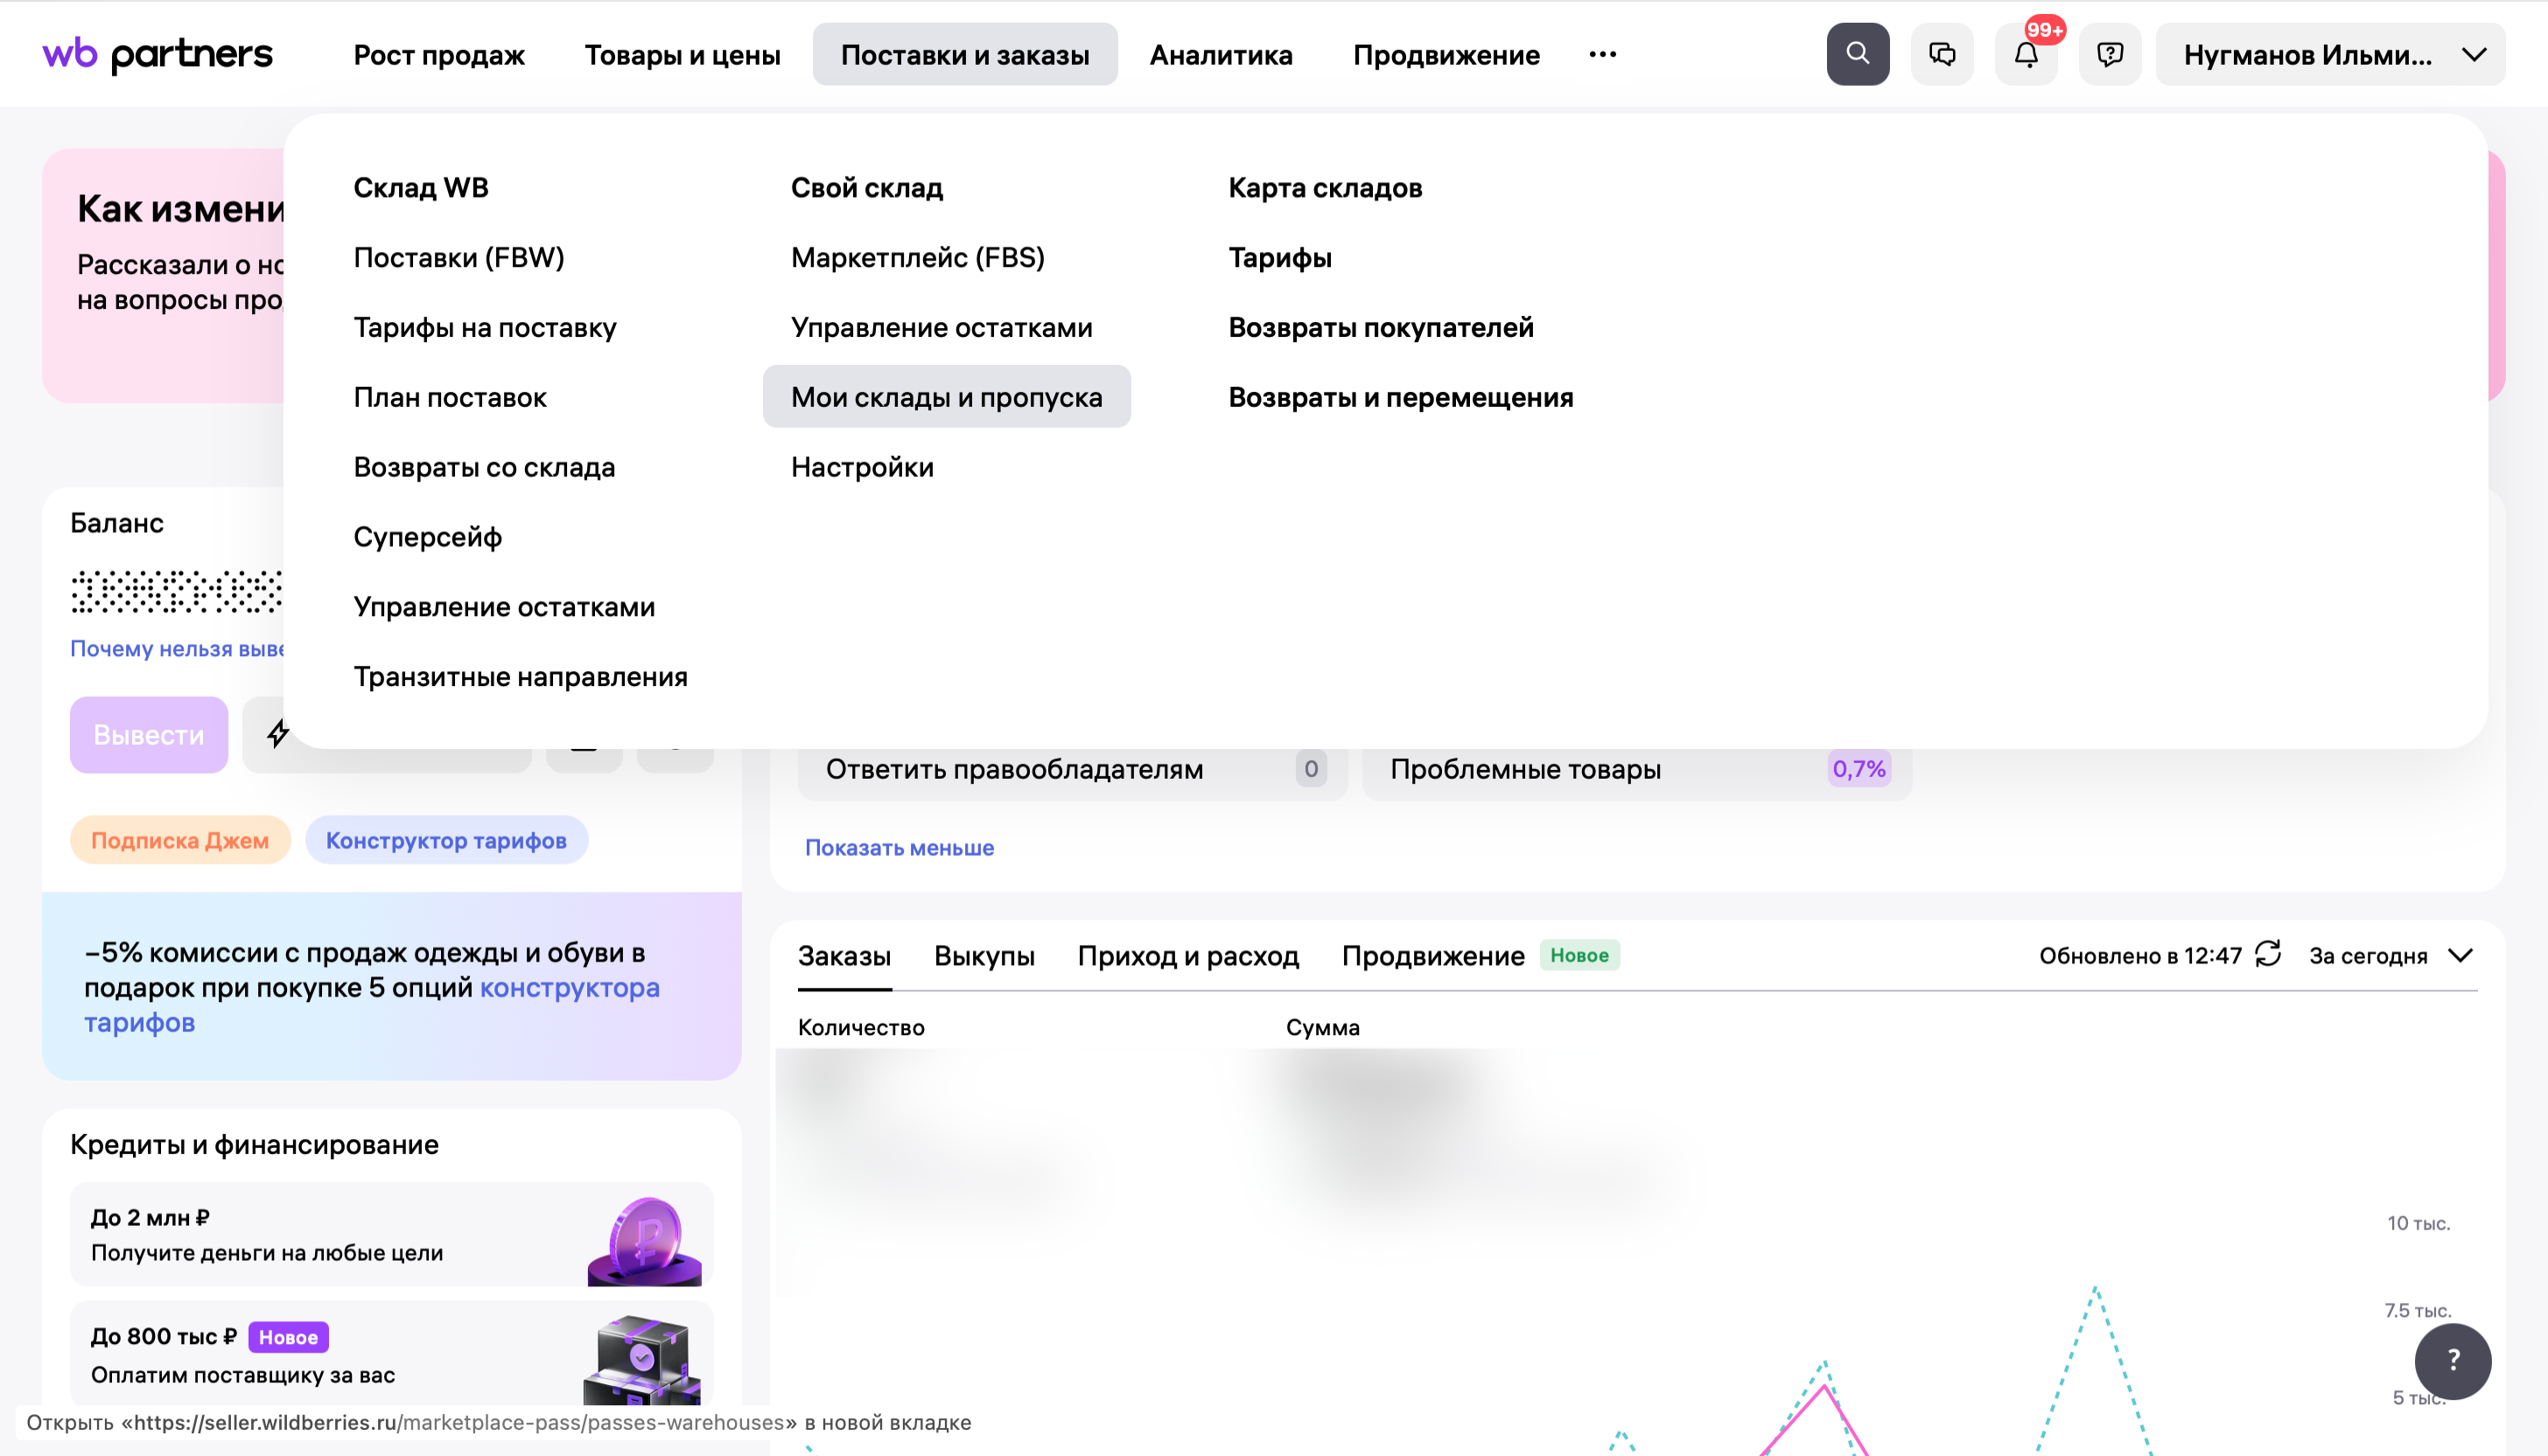Open the конструктора тарифов link in promo
This screenshot has width=2548, height=1456.
click(x=570, y=986)
